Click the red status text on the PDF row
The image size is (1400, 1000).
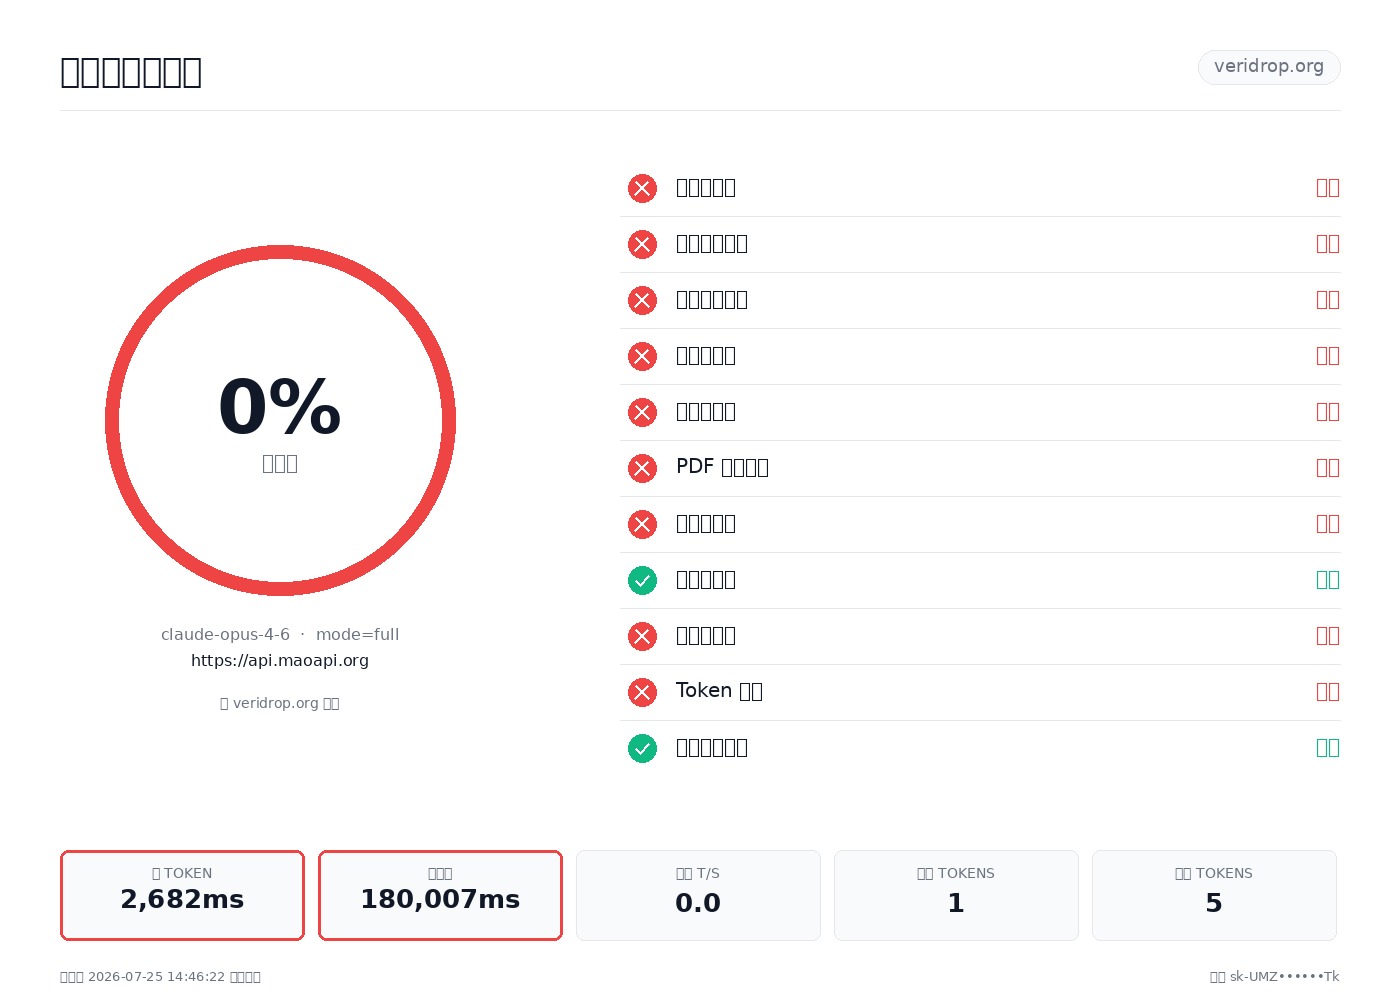pyautogui.click(x=1328, y=468)
